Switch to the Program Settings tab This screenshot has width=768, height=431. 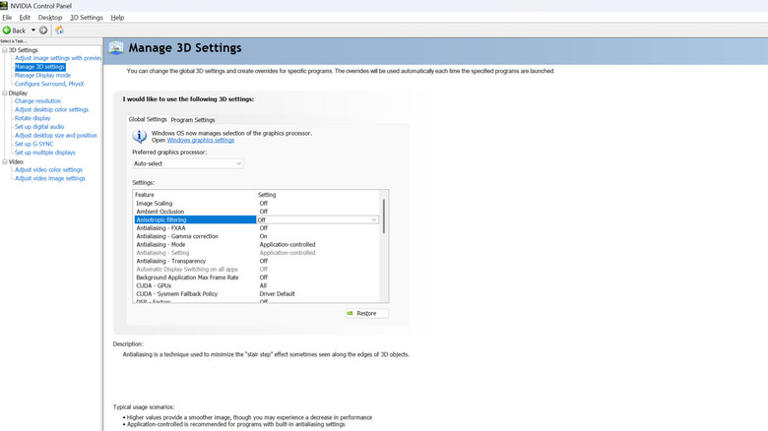[x=193, y=120]
